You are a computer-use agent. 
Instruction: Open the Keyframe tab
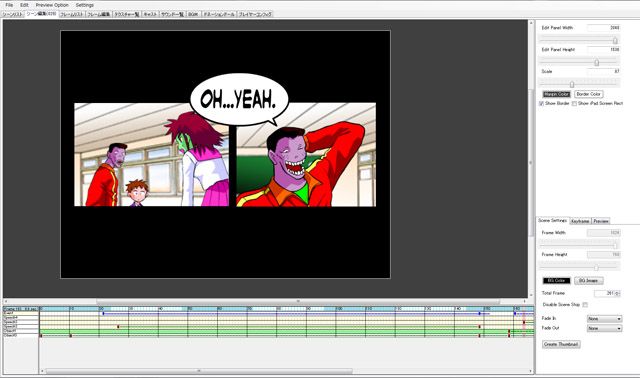(x=580, y=221)
